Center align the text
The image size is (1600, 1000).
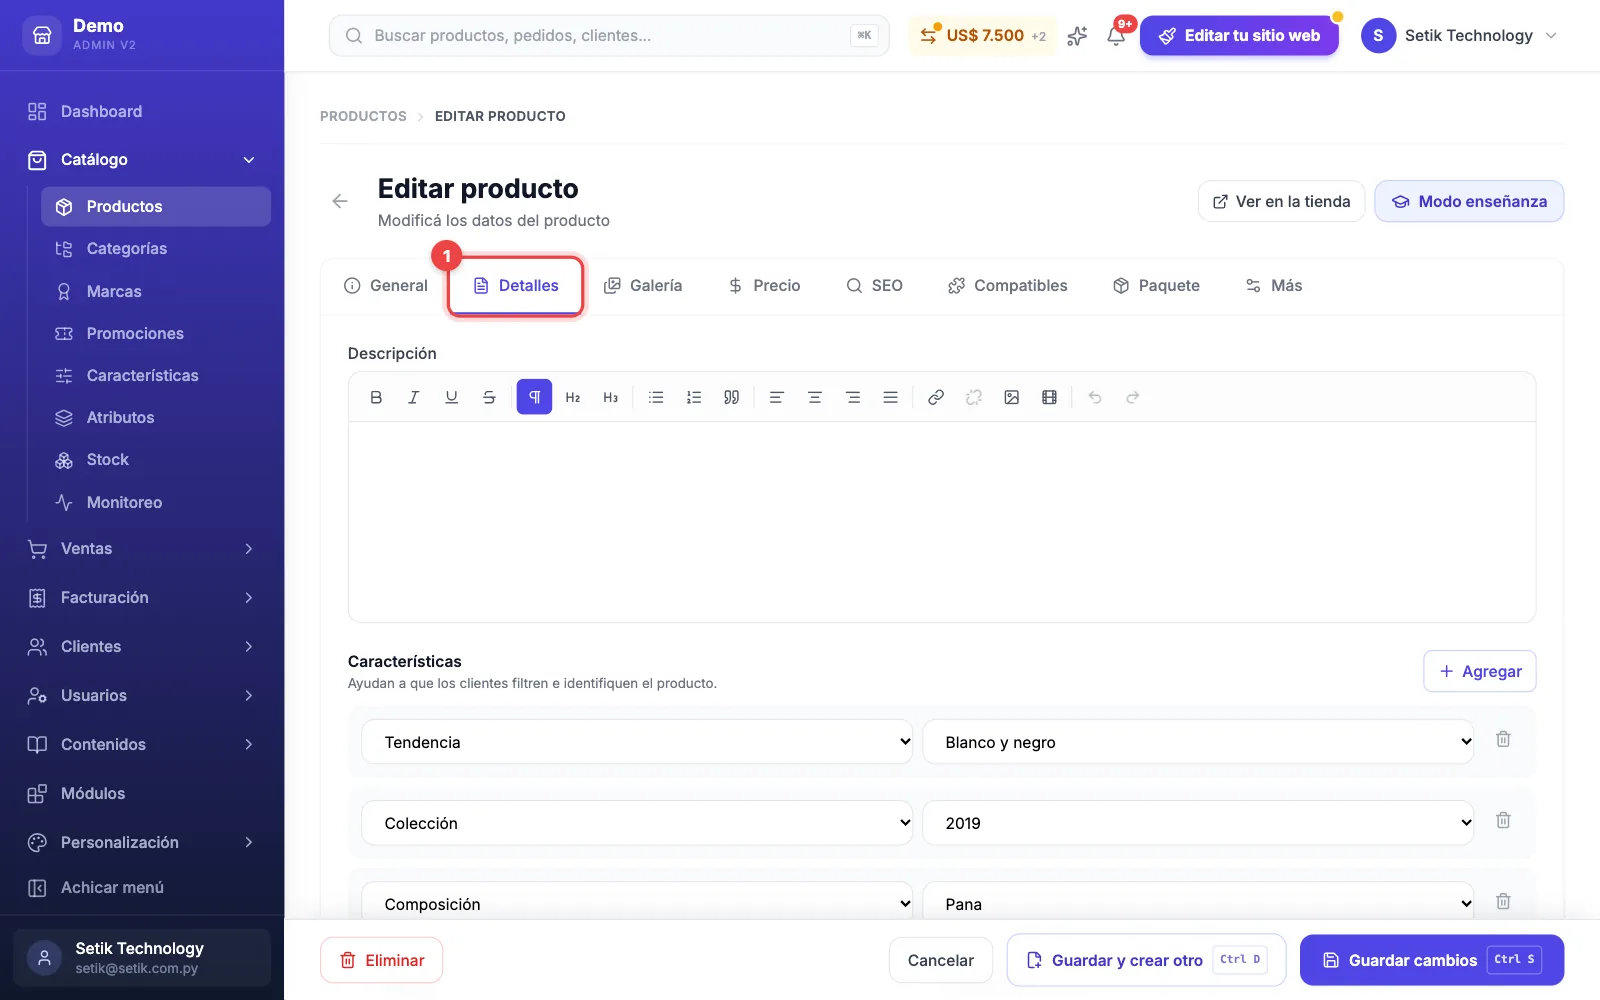pyautogui.click(x=815, y=397)
